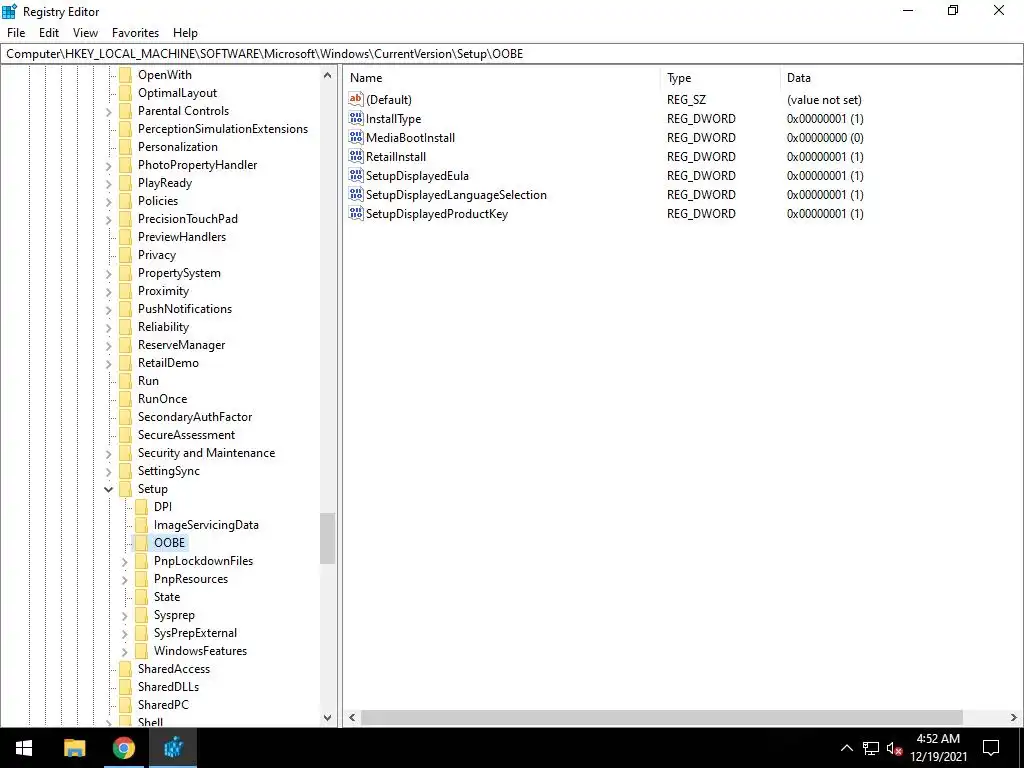The height and width of the screenshot is (768, 1024).
Task: Click the SetupDisplayedEula DWORD icon
Action: click(356, 175)
